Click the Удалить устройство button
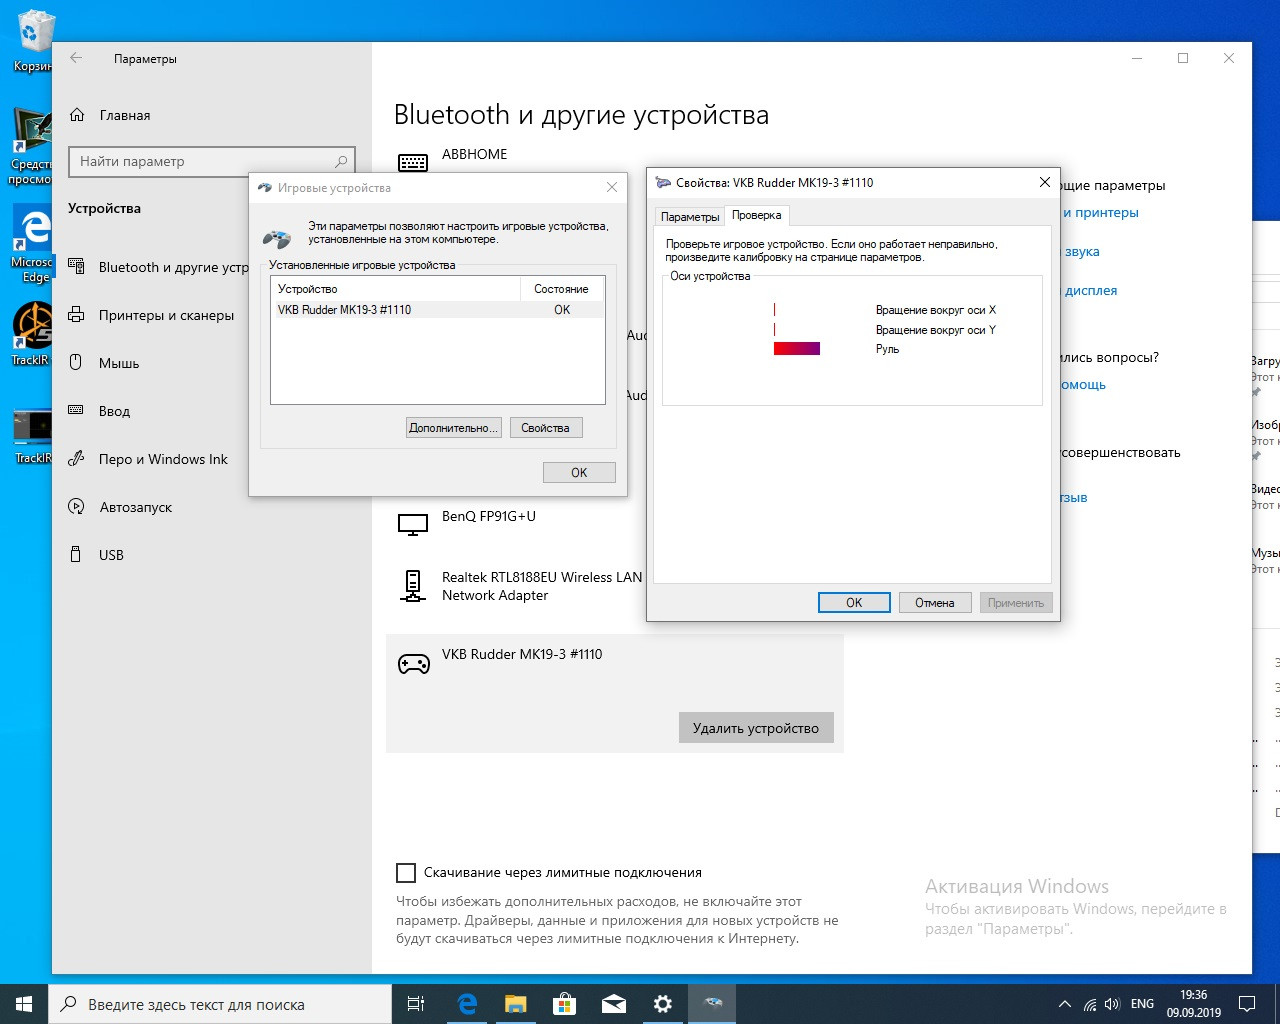1280x1024 pixels. (755, 728)
